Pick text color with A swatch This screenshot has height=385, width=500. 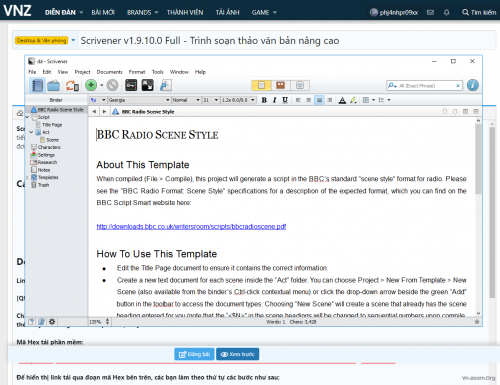point(342,100)
